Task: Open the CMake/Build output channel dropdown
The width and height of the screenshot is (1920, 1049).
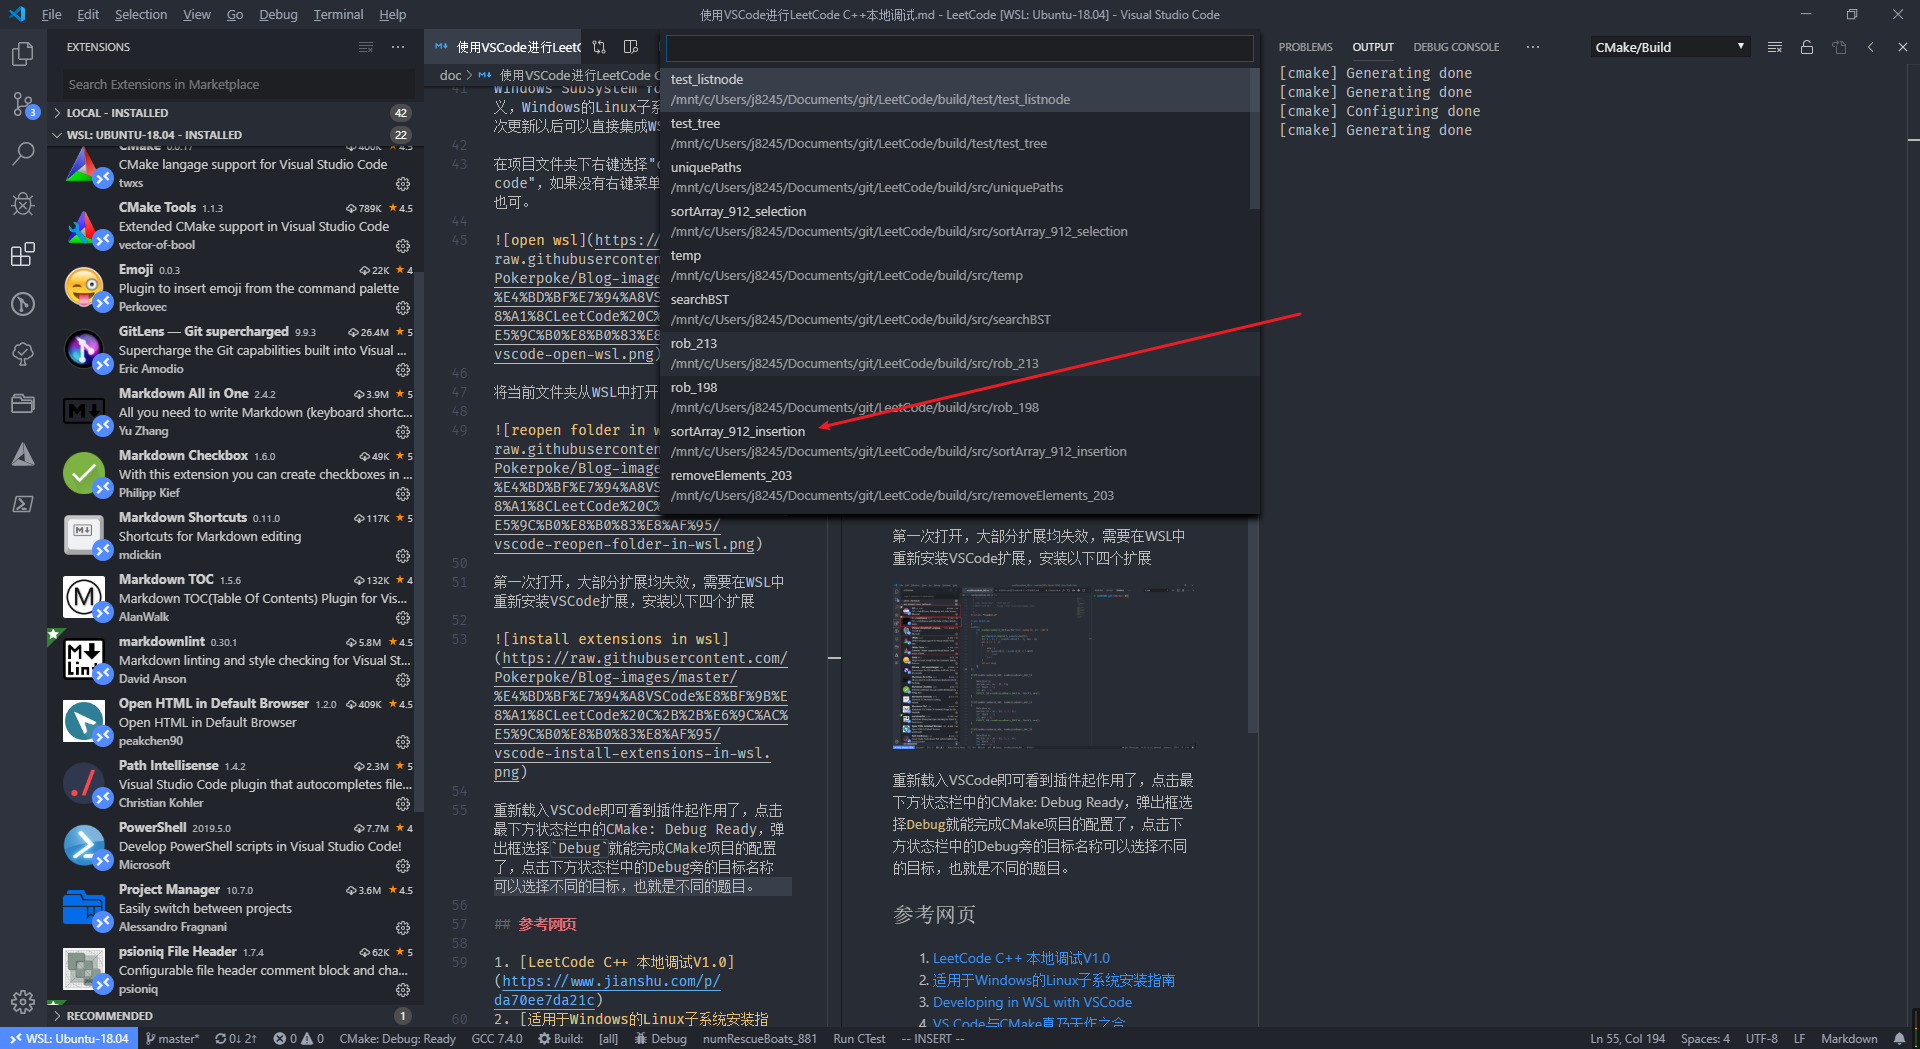Action: [1668, 46]
